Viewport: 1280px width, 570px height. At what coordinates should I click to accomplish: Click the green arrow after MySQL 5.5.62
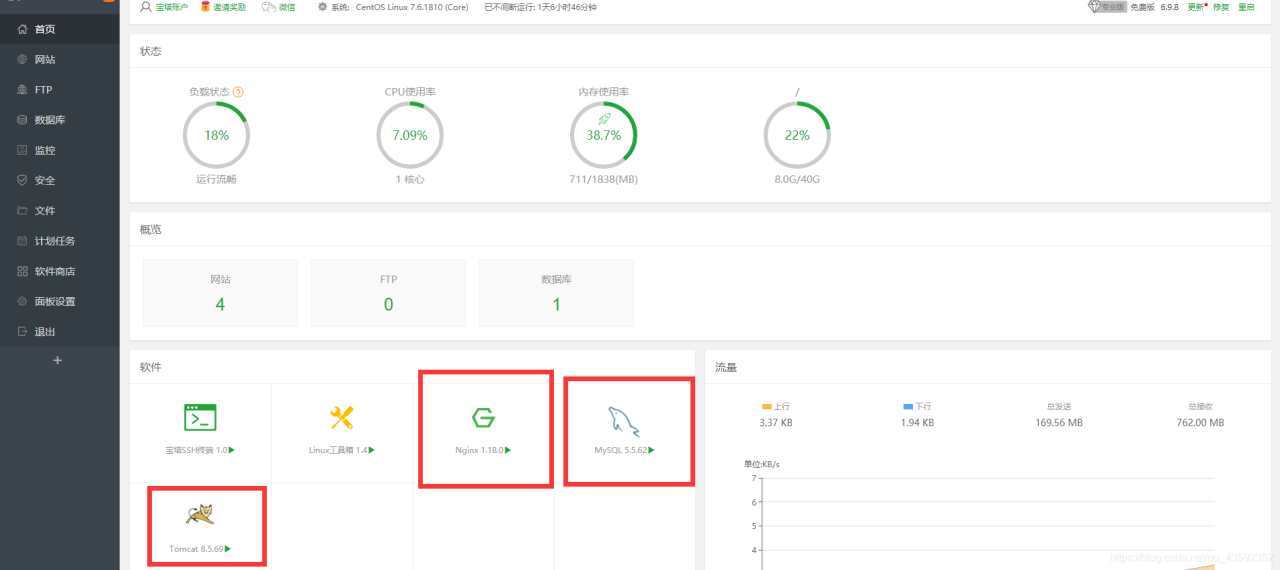[x=651, y=451]
